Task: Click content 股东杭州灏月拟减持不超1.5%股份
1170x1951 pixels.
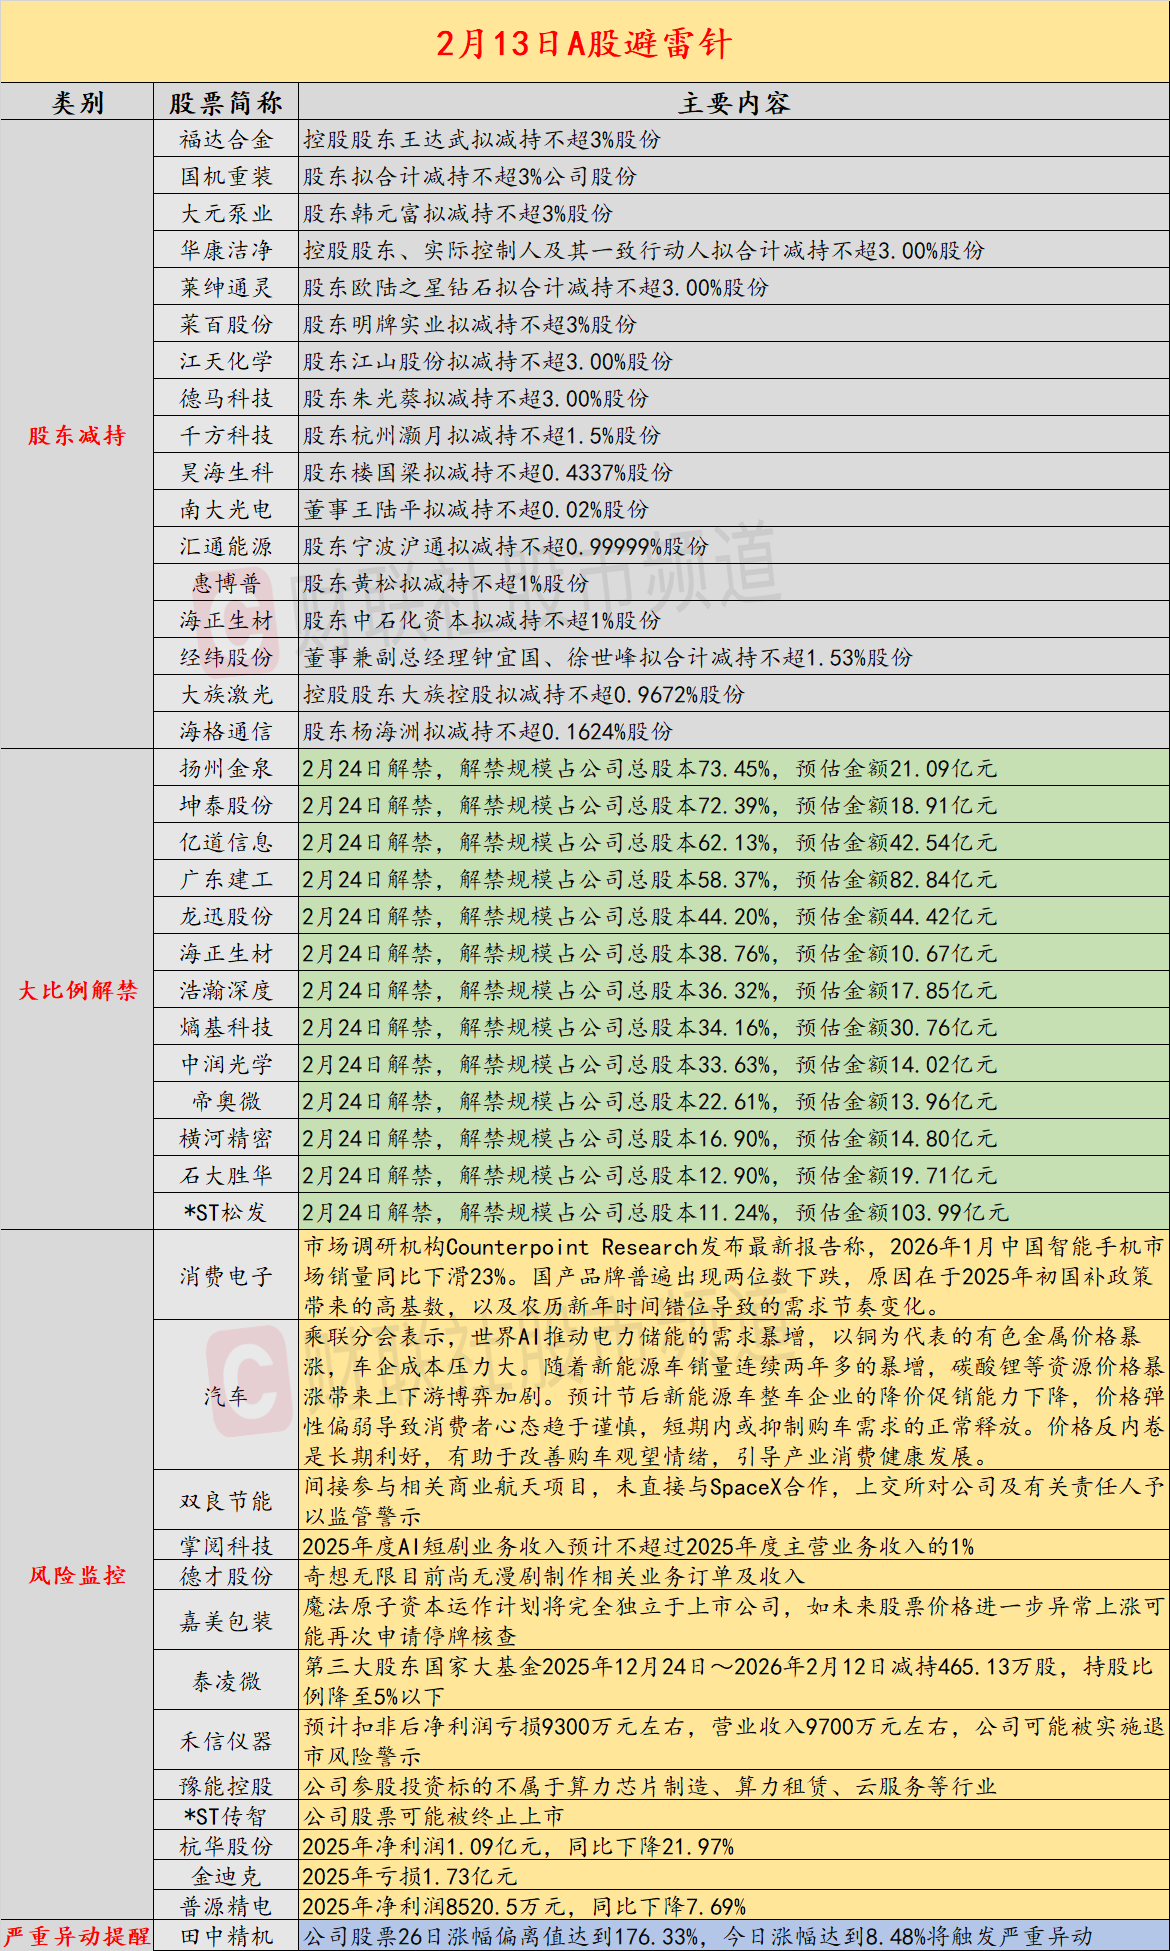Action: click(482, 436)
